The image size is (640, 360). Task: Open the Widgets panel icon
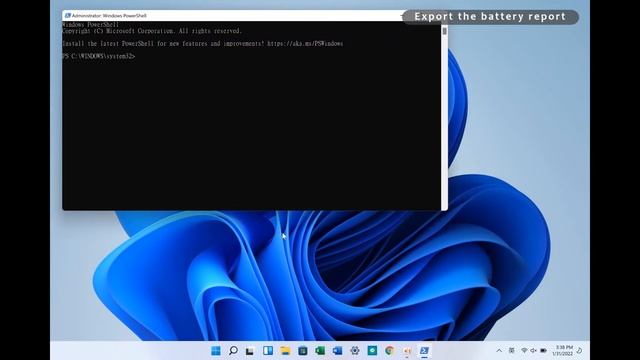pyautogui.click(x=268, y=351)
